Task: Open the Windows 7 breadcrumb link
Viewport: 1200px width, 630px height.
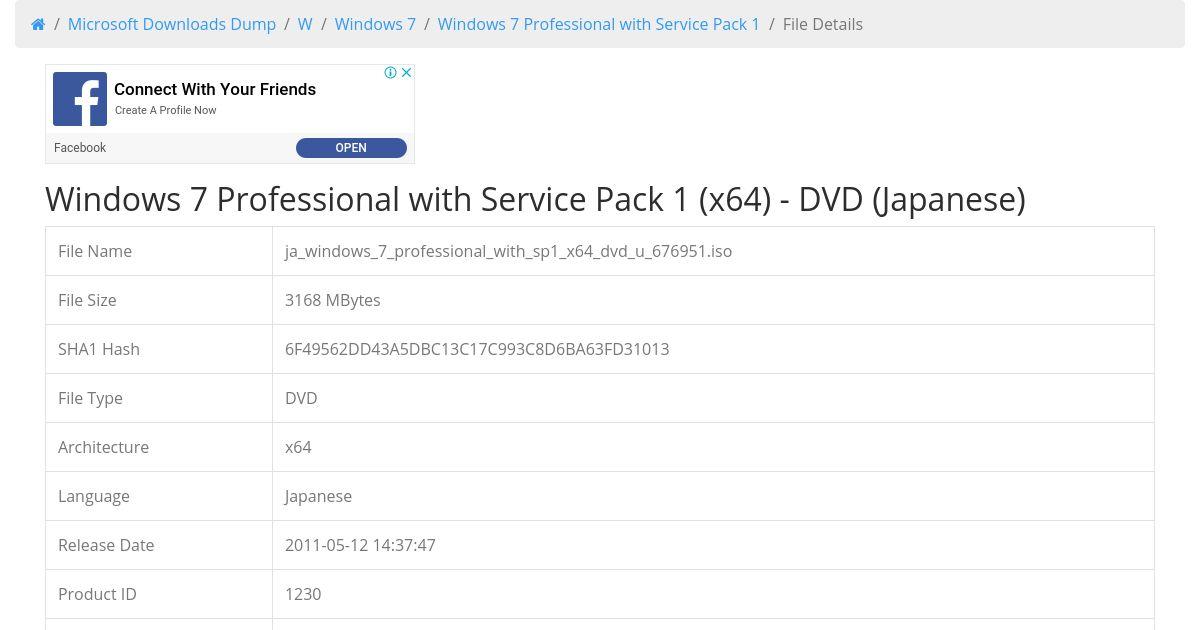Action: click(375, 24)
